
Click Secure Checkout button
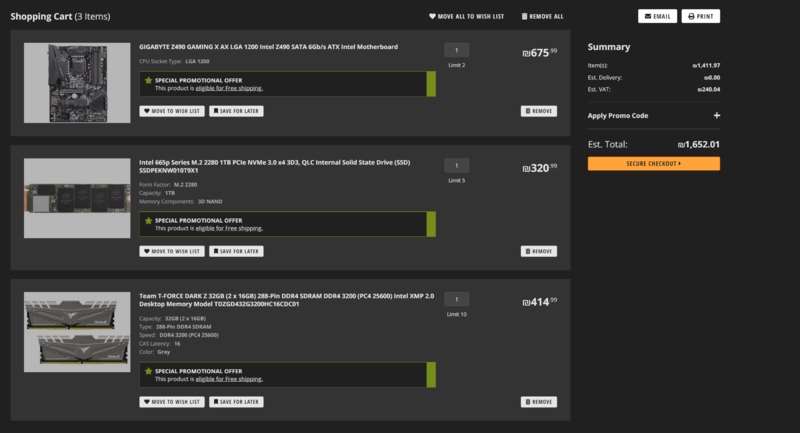(x=654, y=164)
